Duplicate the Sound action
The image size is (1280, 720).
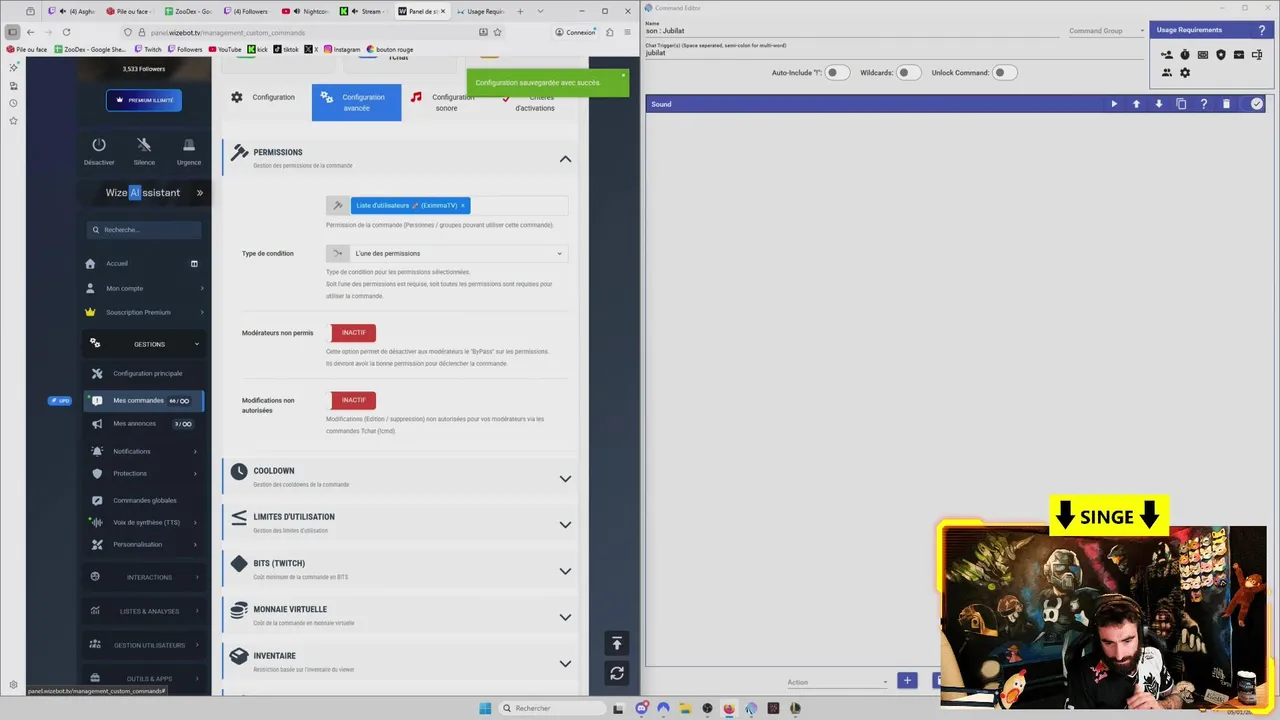click(1181, 104)
